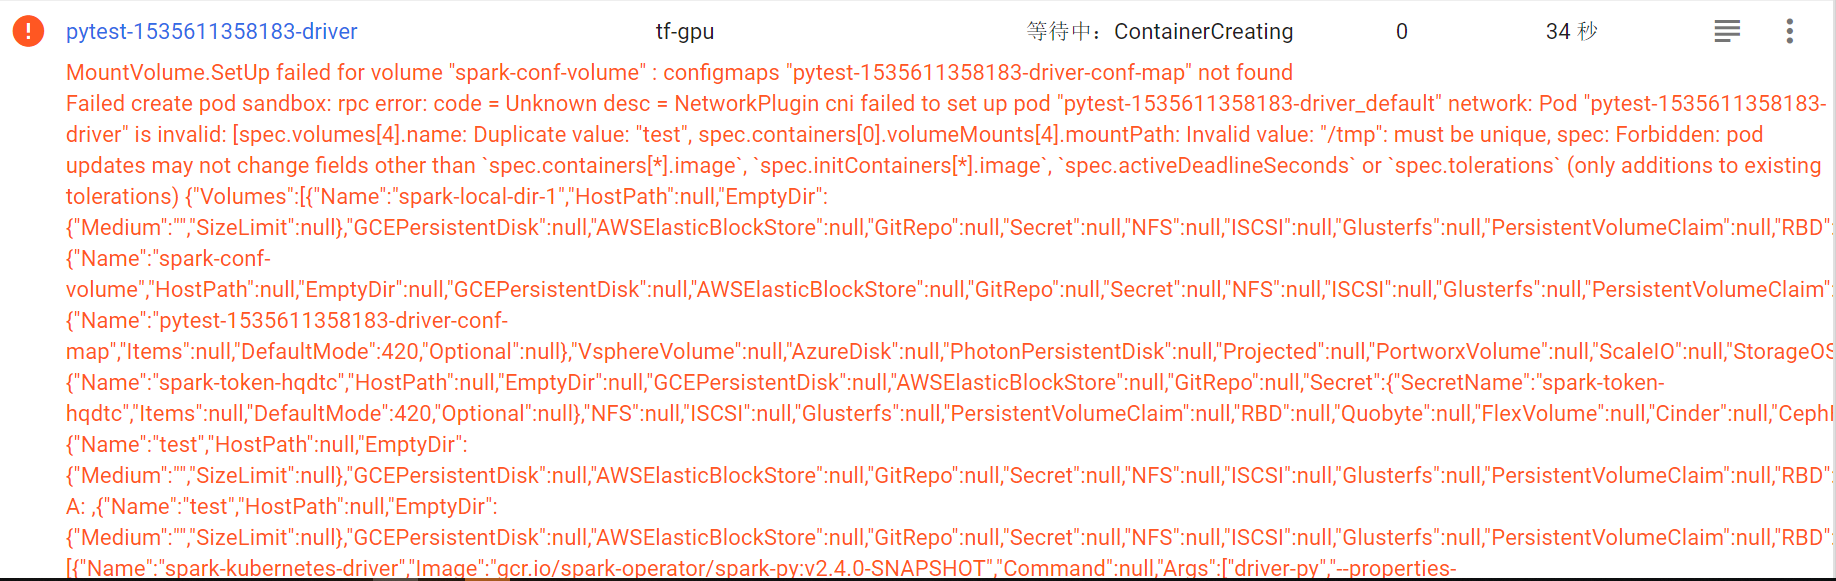Click the 34 秒 age value
1836x581 pixels.
point(1570,31)
